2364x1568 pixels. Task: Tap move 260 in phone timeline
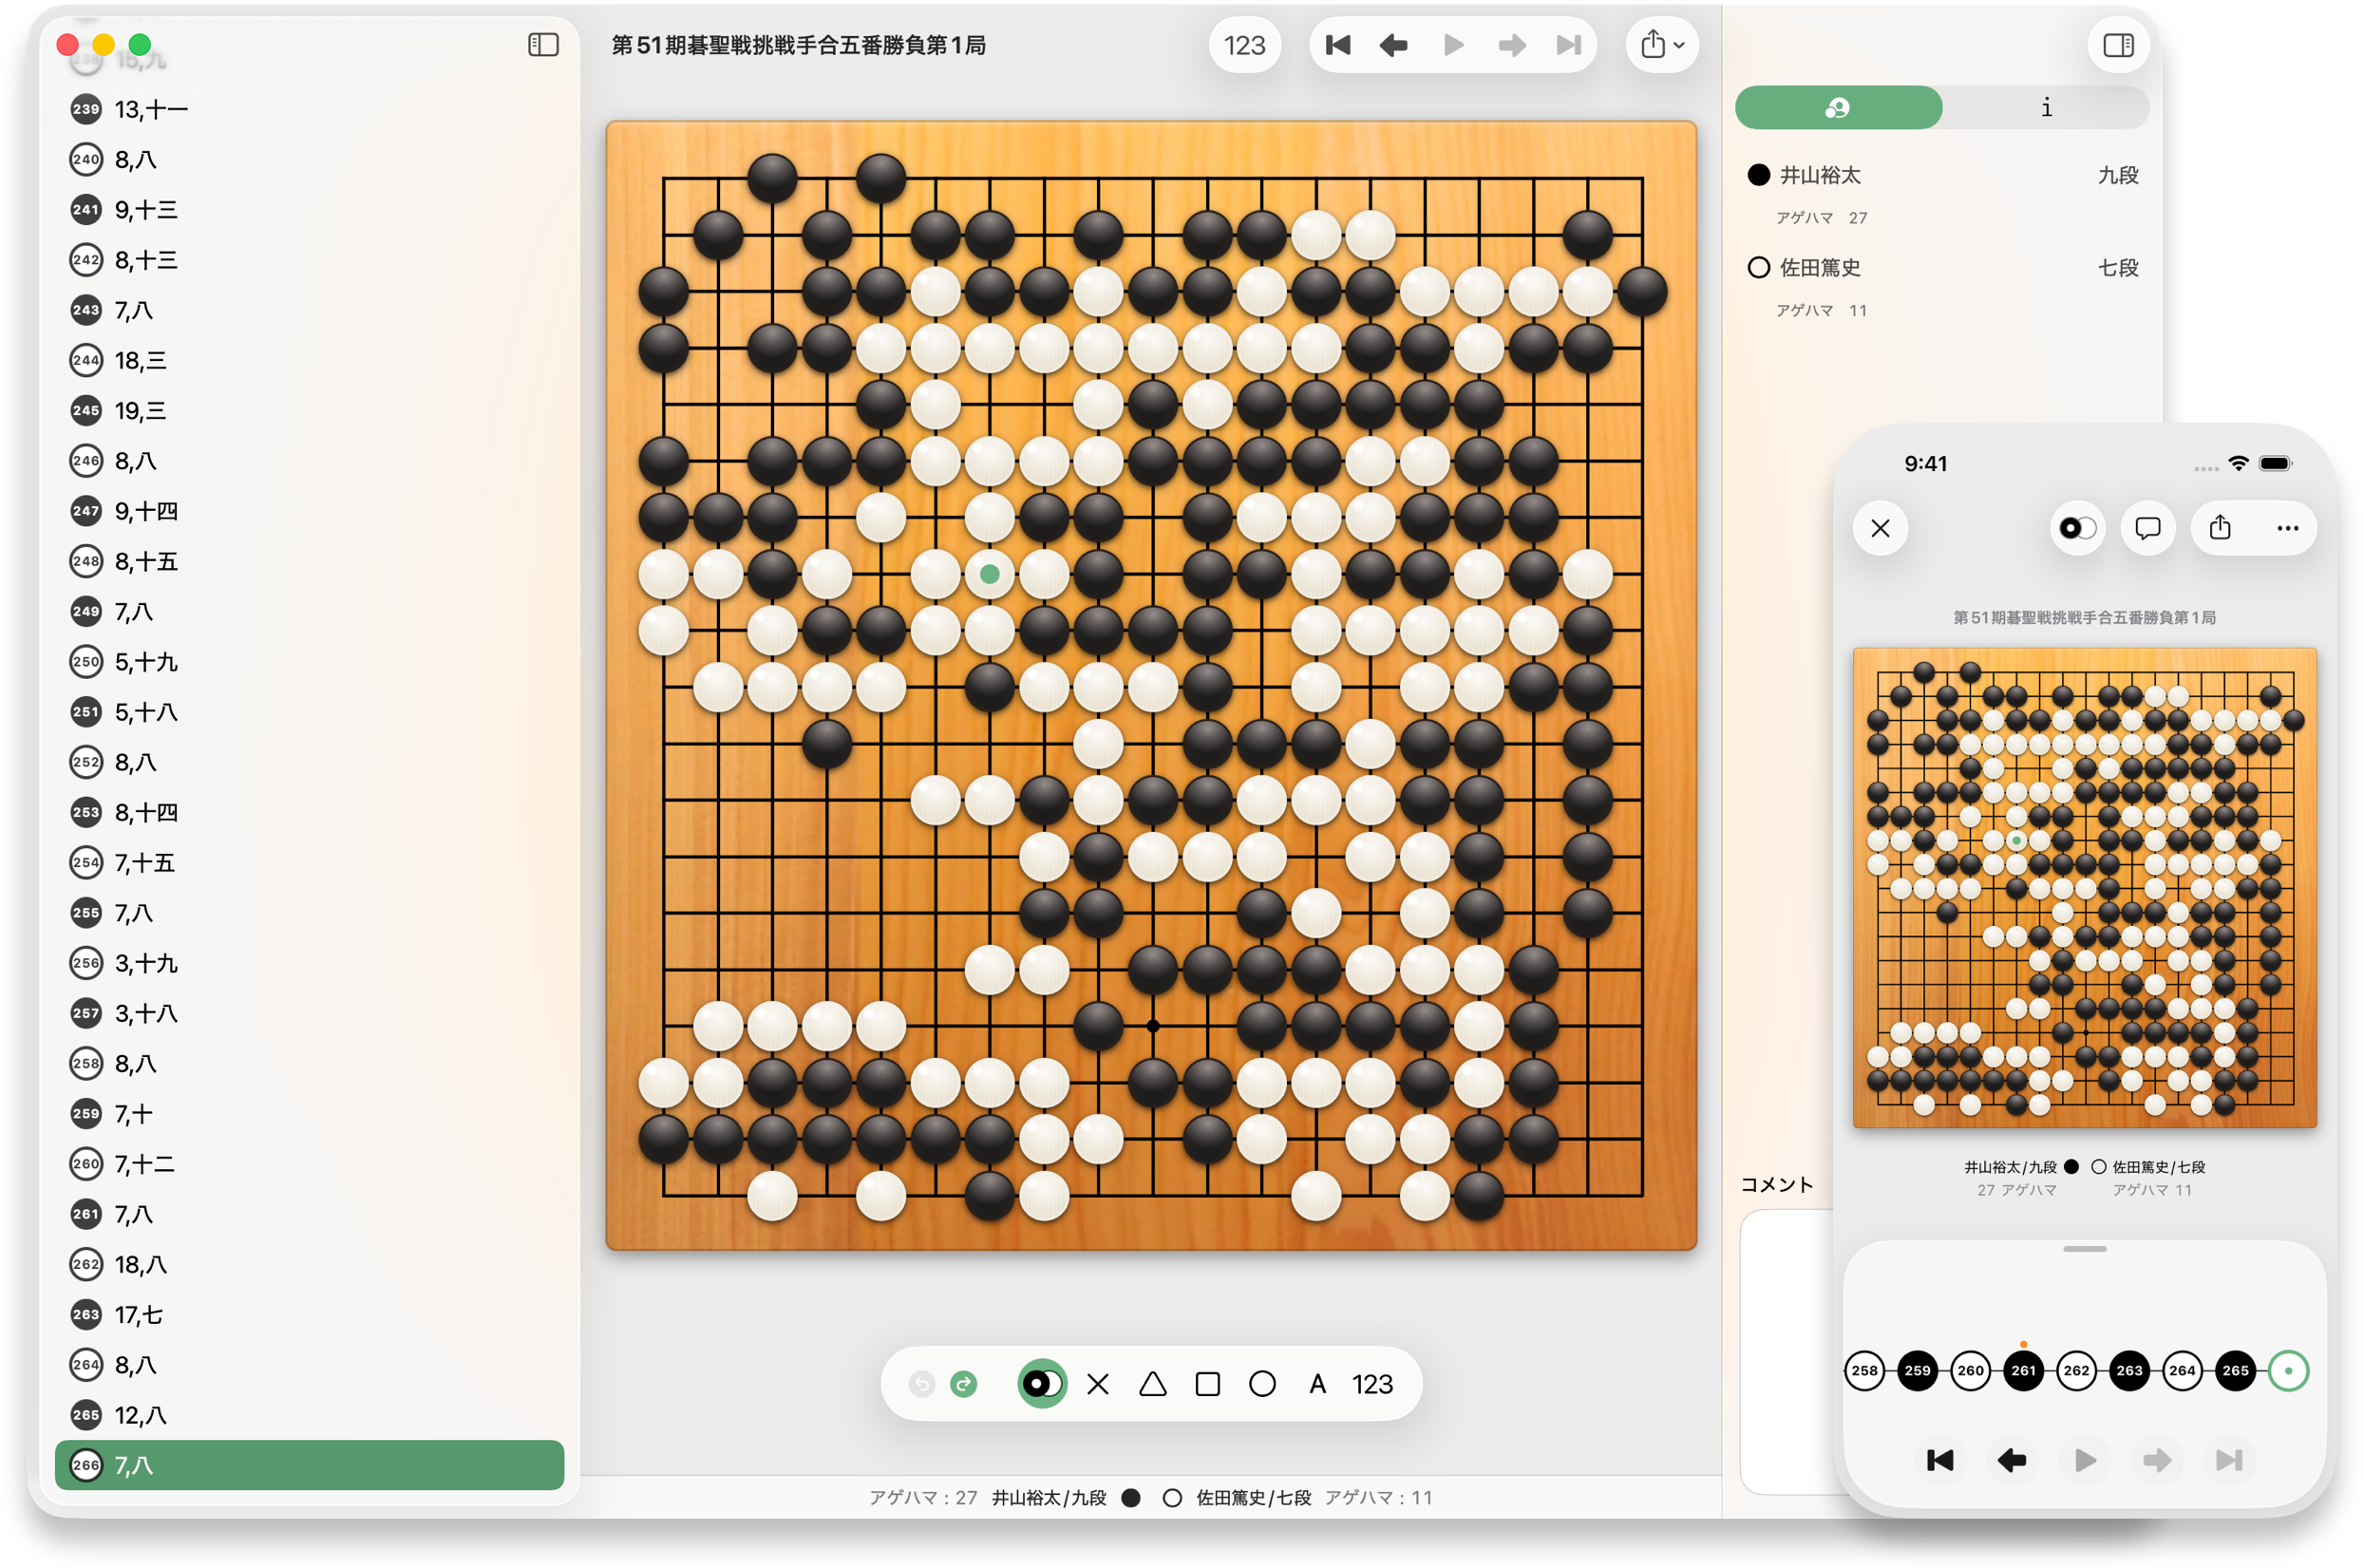(x=1971, y=1371)
